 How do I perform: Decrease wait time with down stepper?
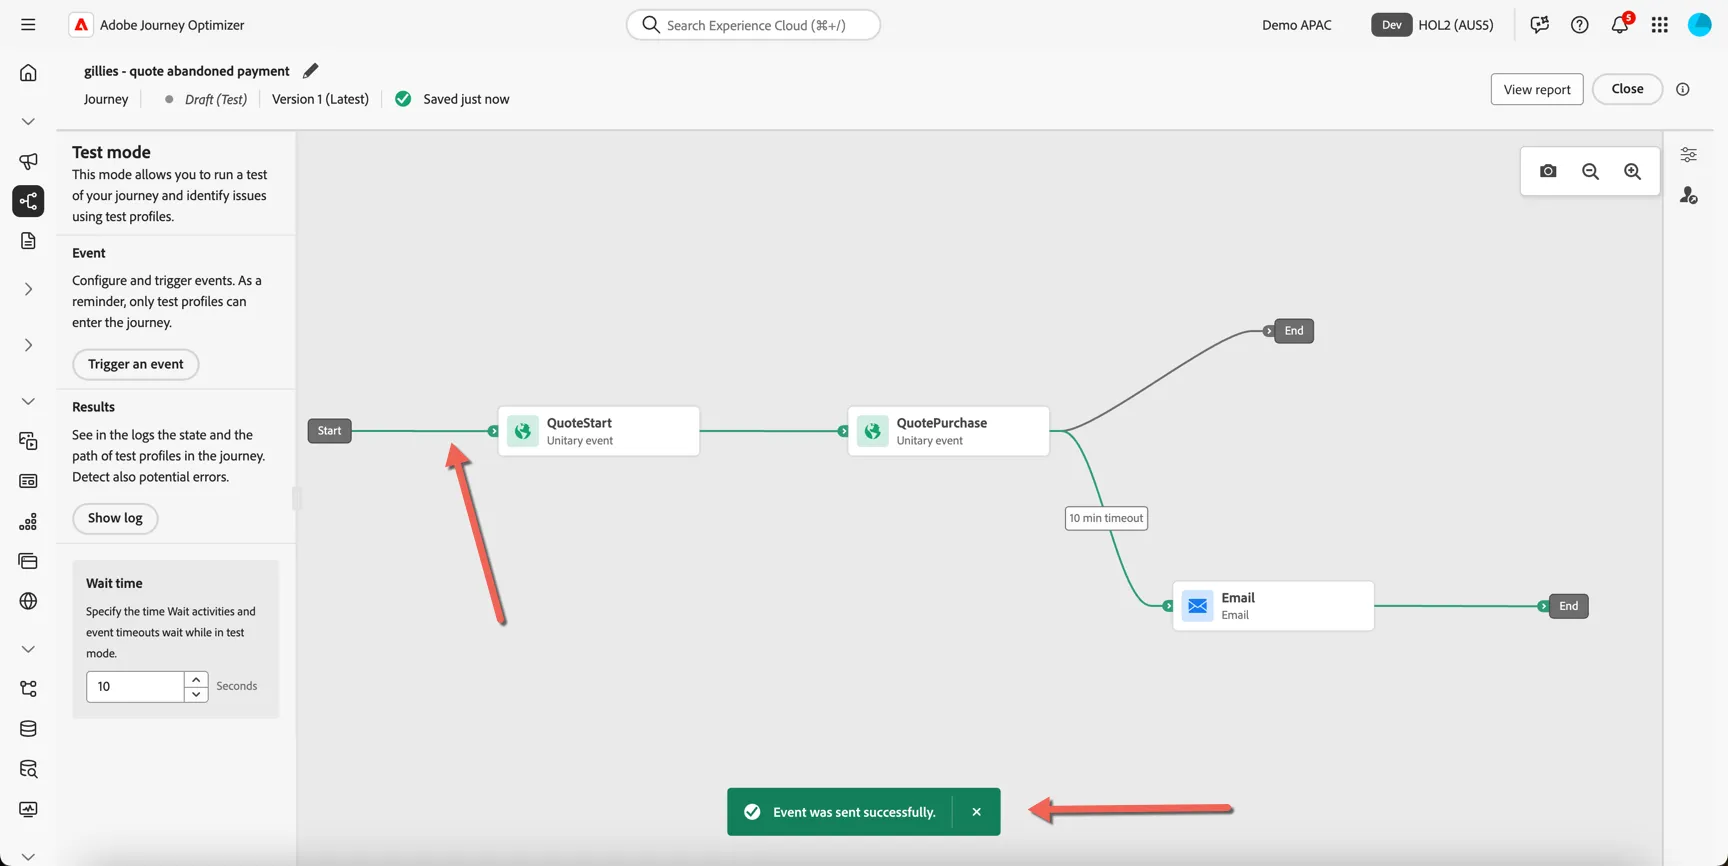click(196, 694)
